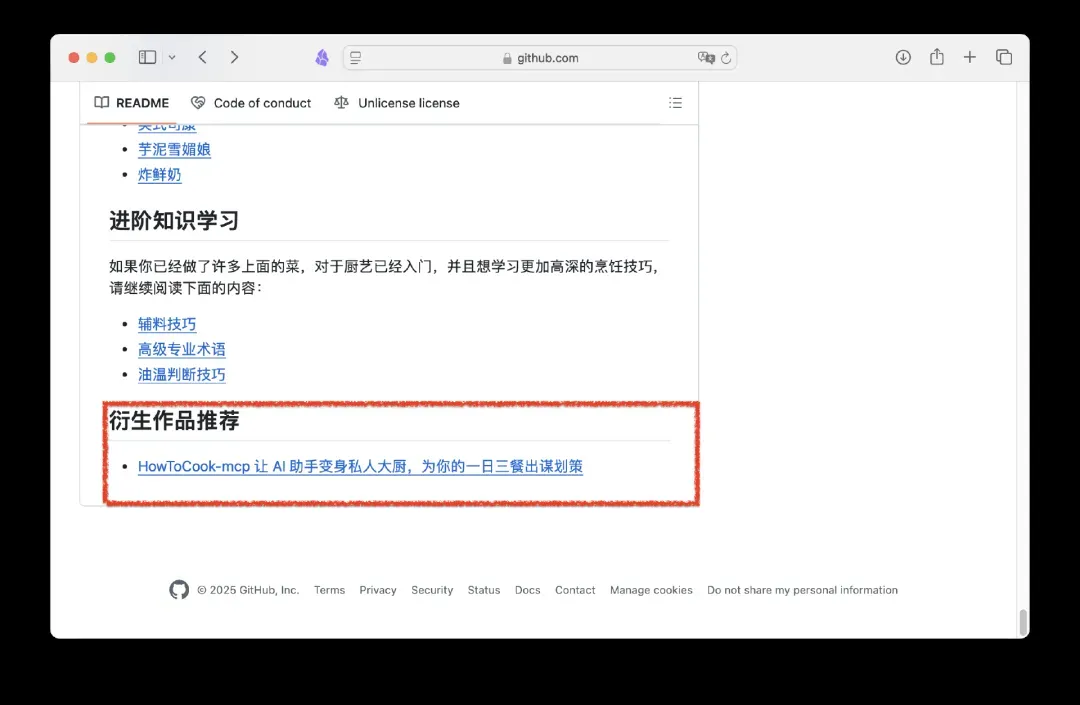Open the Reader page menu icon
Viewport: 1080px width, 705px height.
355,59
